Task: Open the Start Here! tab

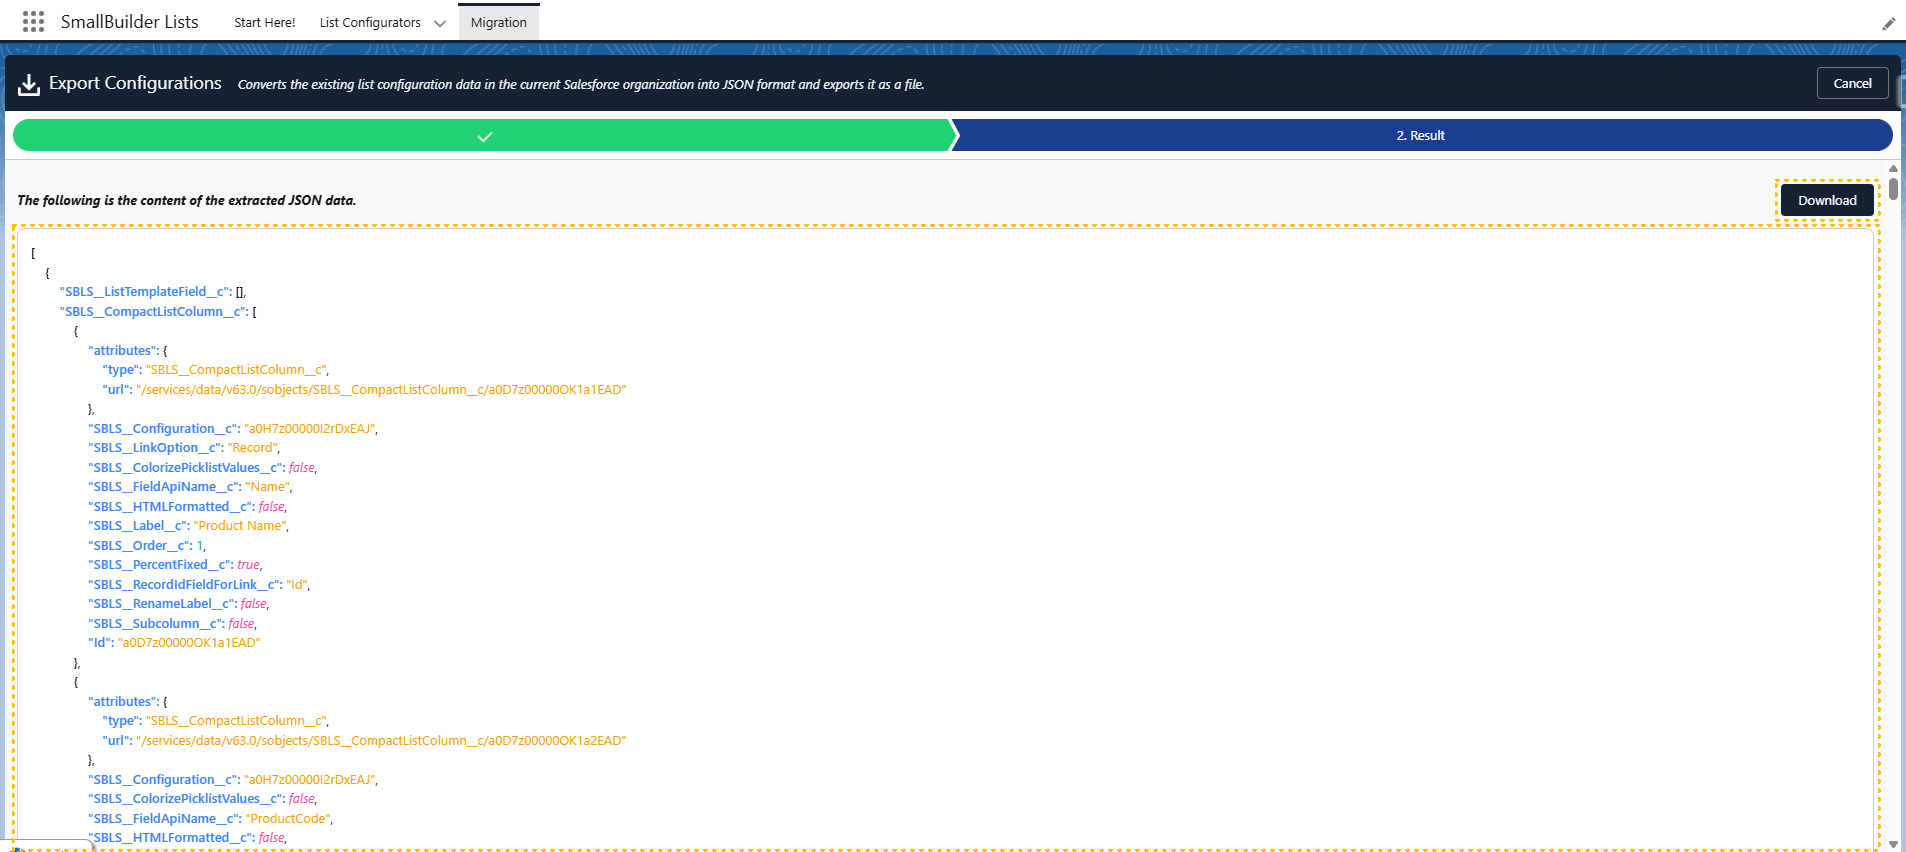Action: pyautogui.click(x=264, y=23)
